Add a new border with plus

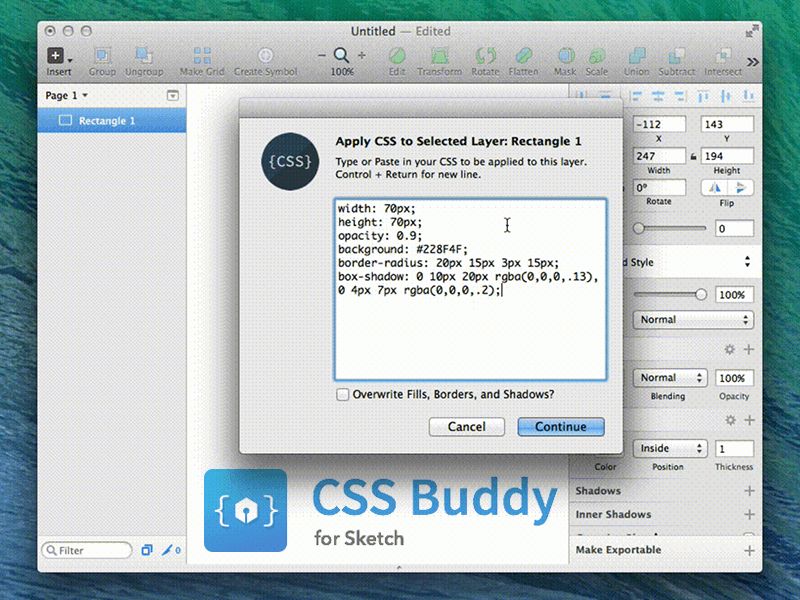click(749, 420)
